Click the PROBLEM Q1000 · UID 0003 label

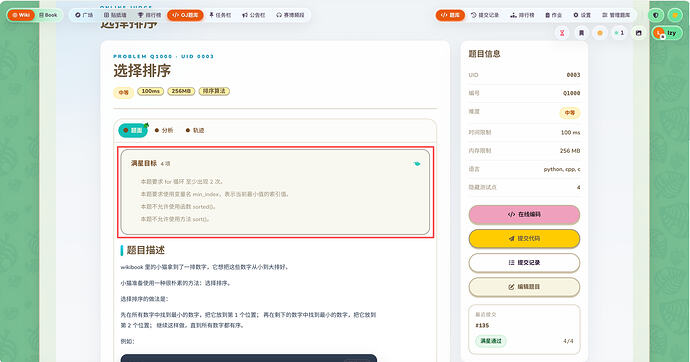click(x=163, y=56)
